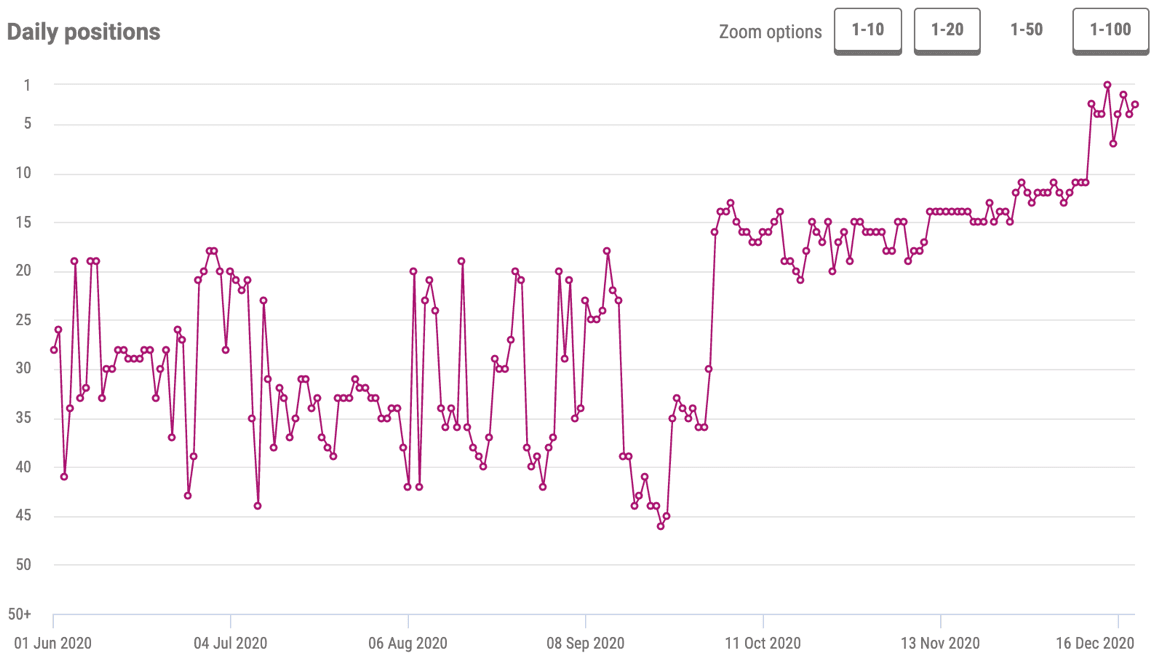Select the 1-20 zoom option
1154x663 pixels.
pos(947,31)
